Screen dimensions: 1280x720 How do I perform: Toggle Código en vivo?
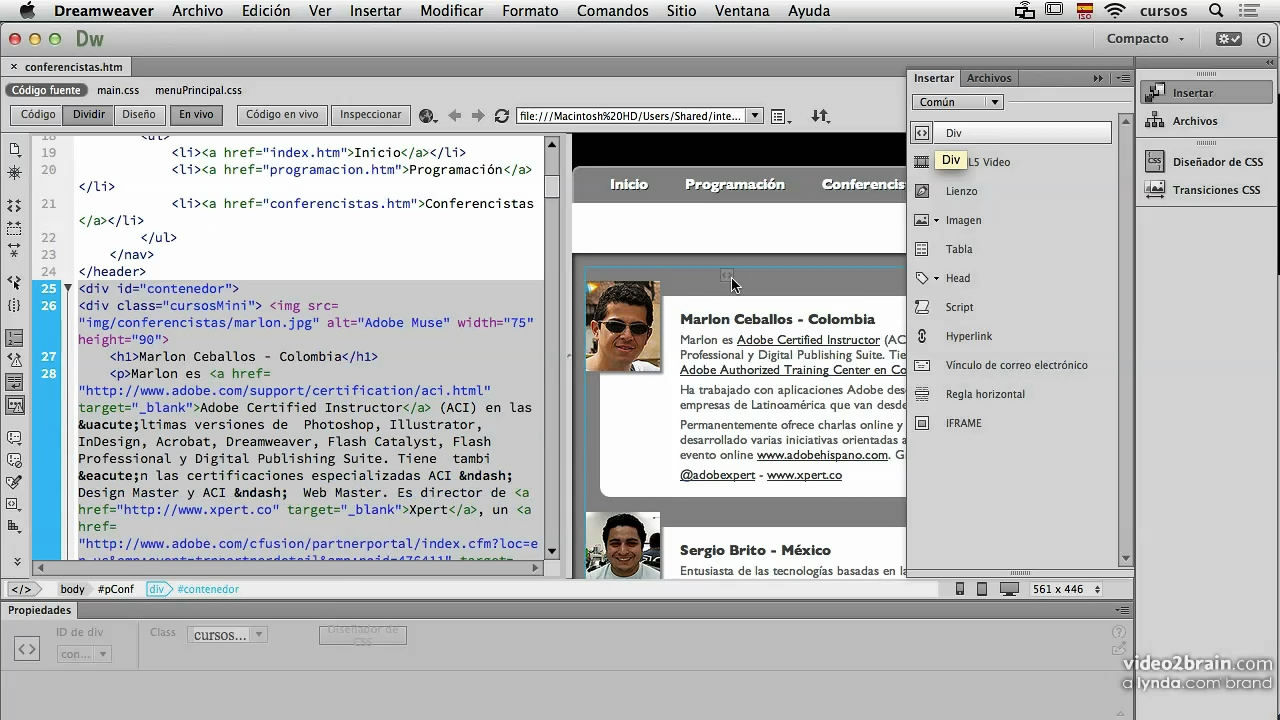(x=282, y=115)
